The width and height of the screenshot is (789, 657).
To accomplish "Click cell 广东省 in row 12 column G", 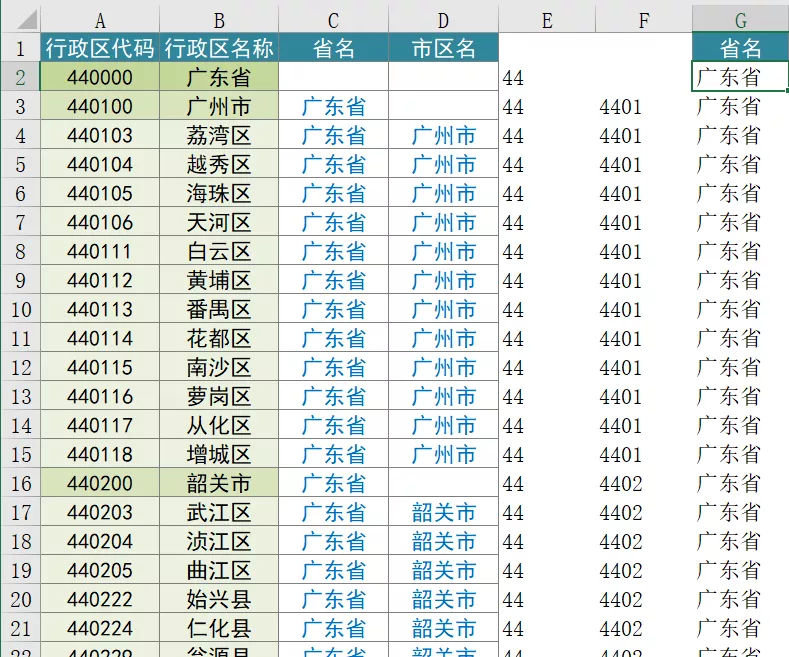I will pyautogui.click(x=741, y=367).
